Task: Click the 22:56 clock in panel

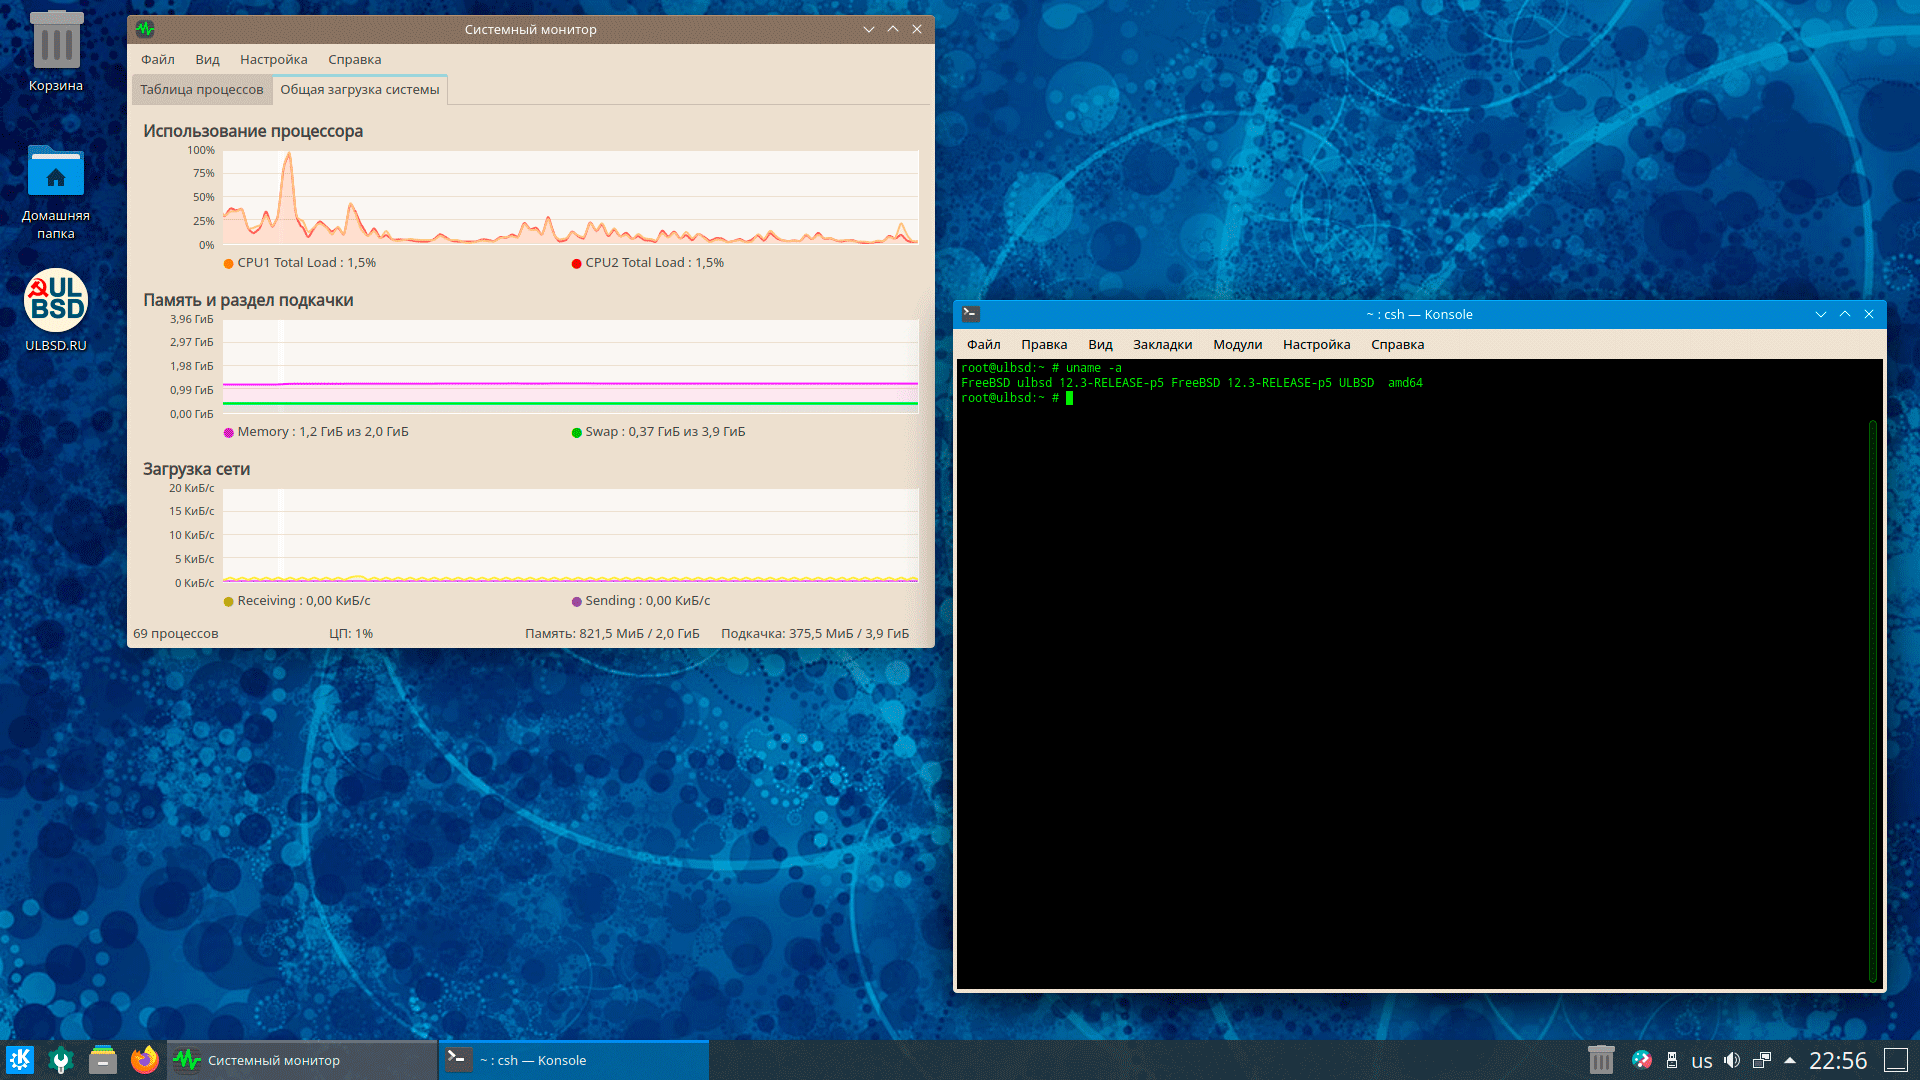Action: tap(1838, 1061)
